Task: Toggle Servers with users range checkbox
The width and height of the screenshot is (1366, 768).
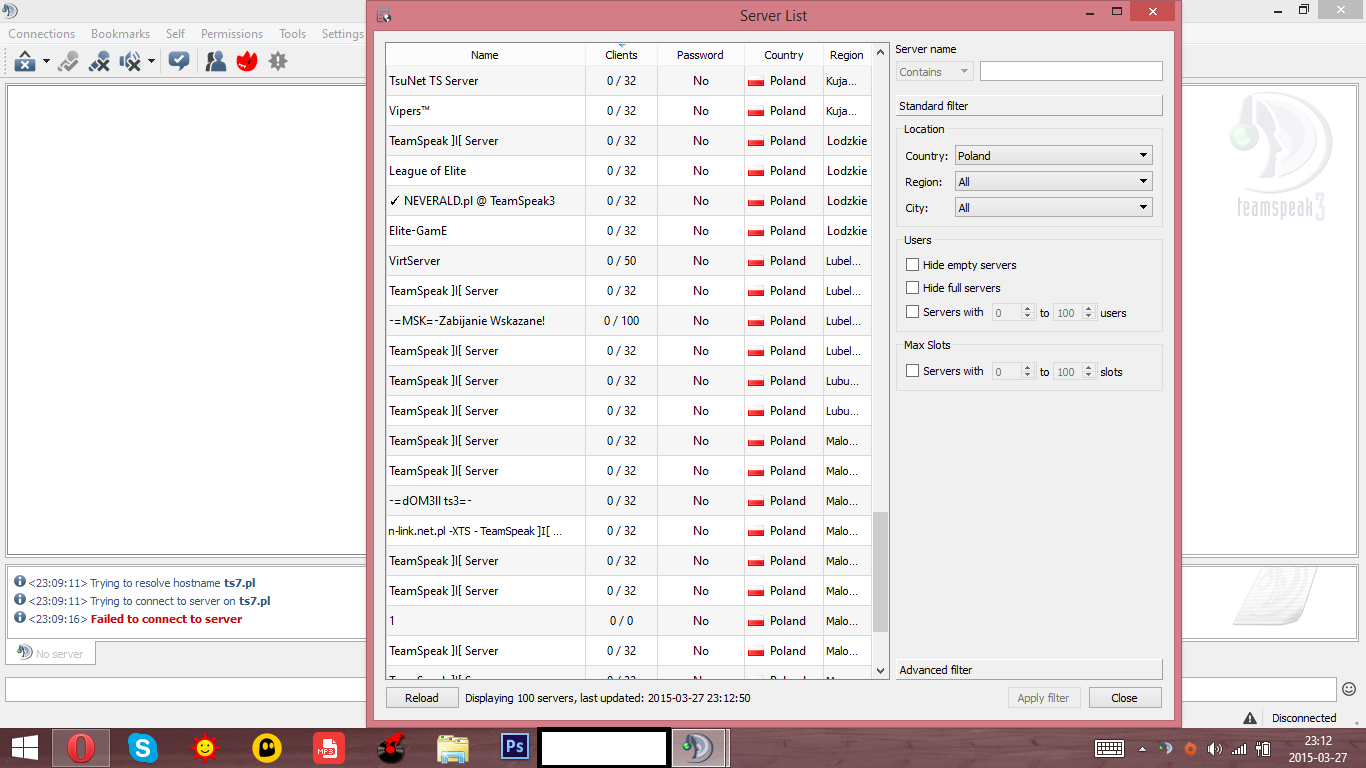Action: point(912,312)
